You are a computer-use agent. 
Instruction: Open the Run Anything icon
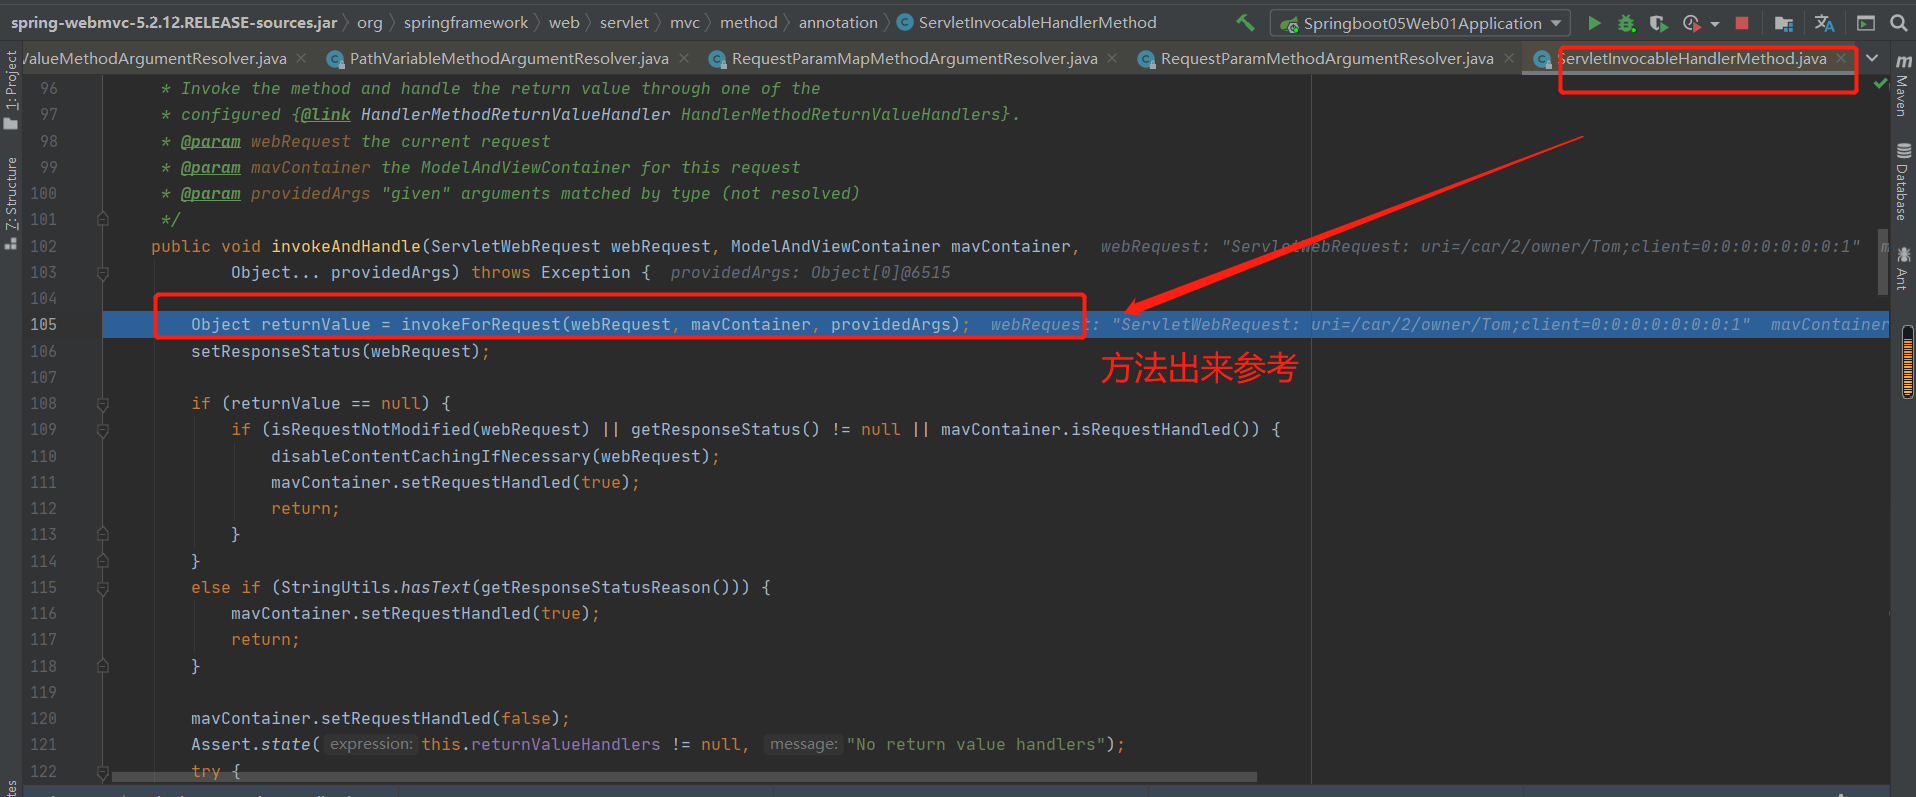[1866, 22]
